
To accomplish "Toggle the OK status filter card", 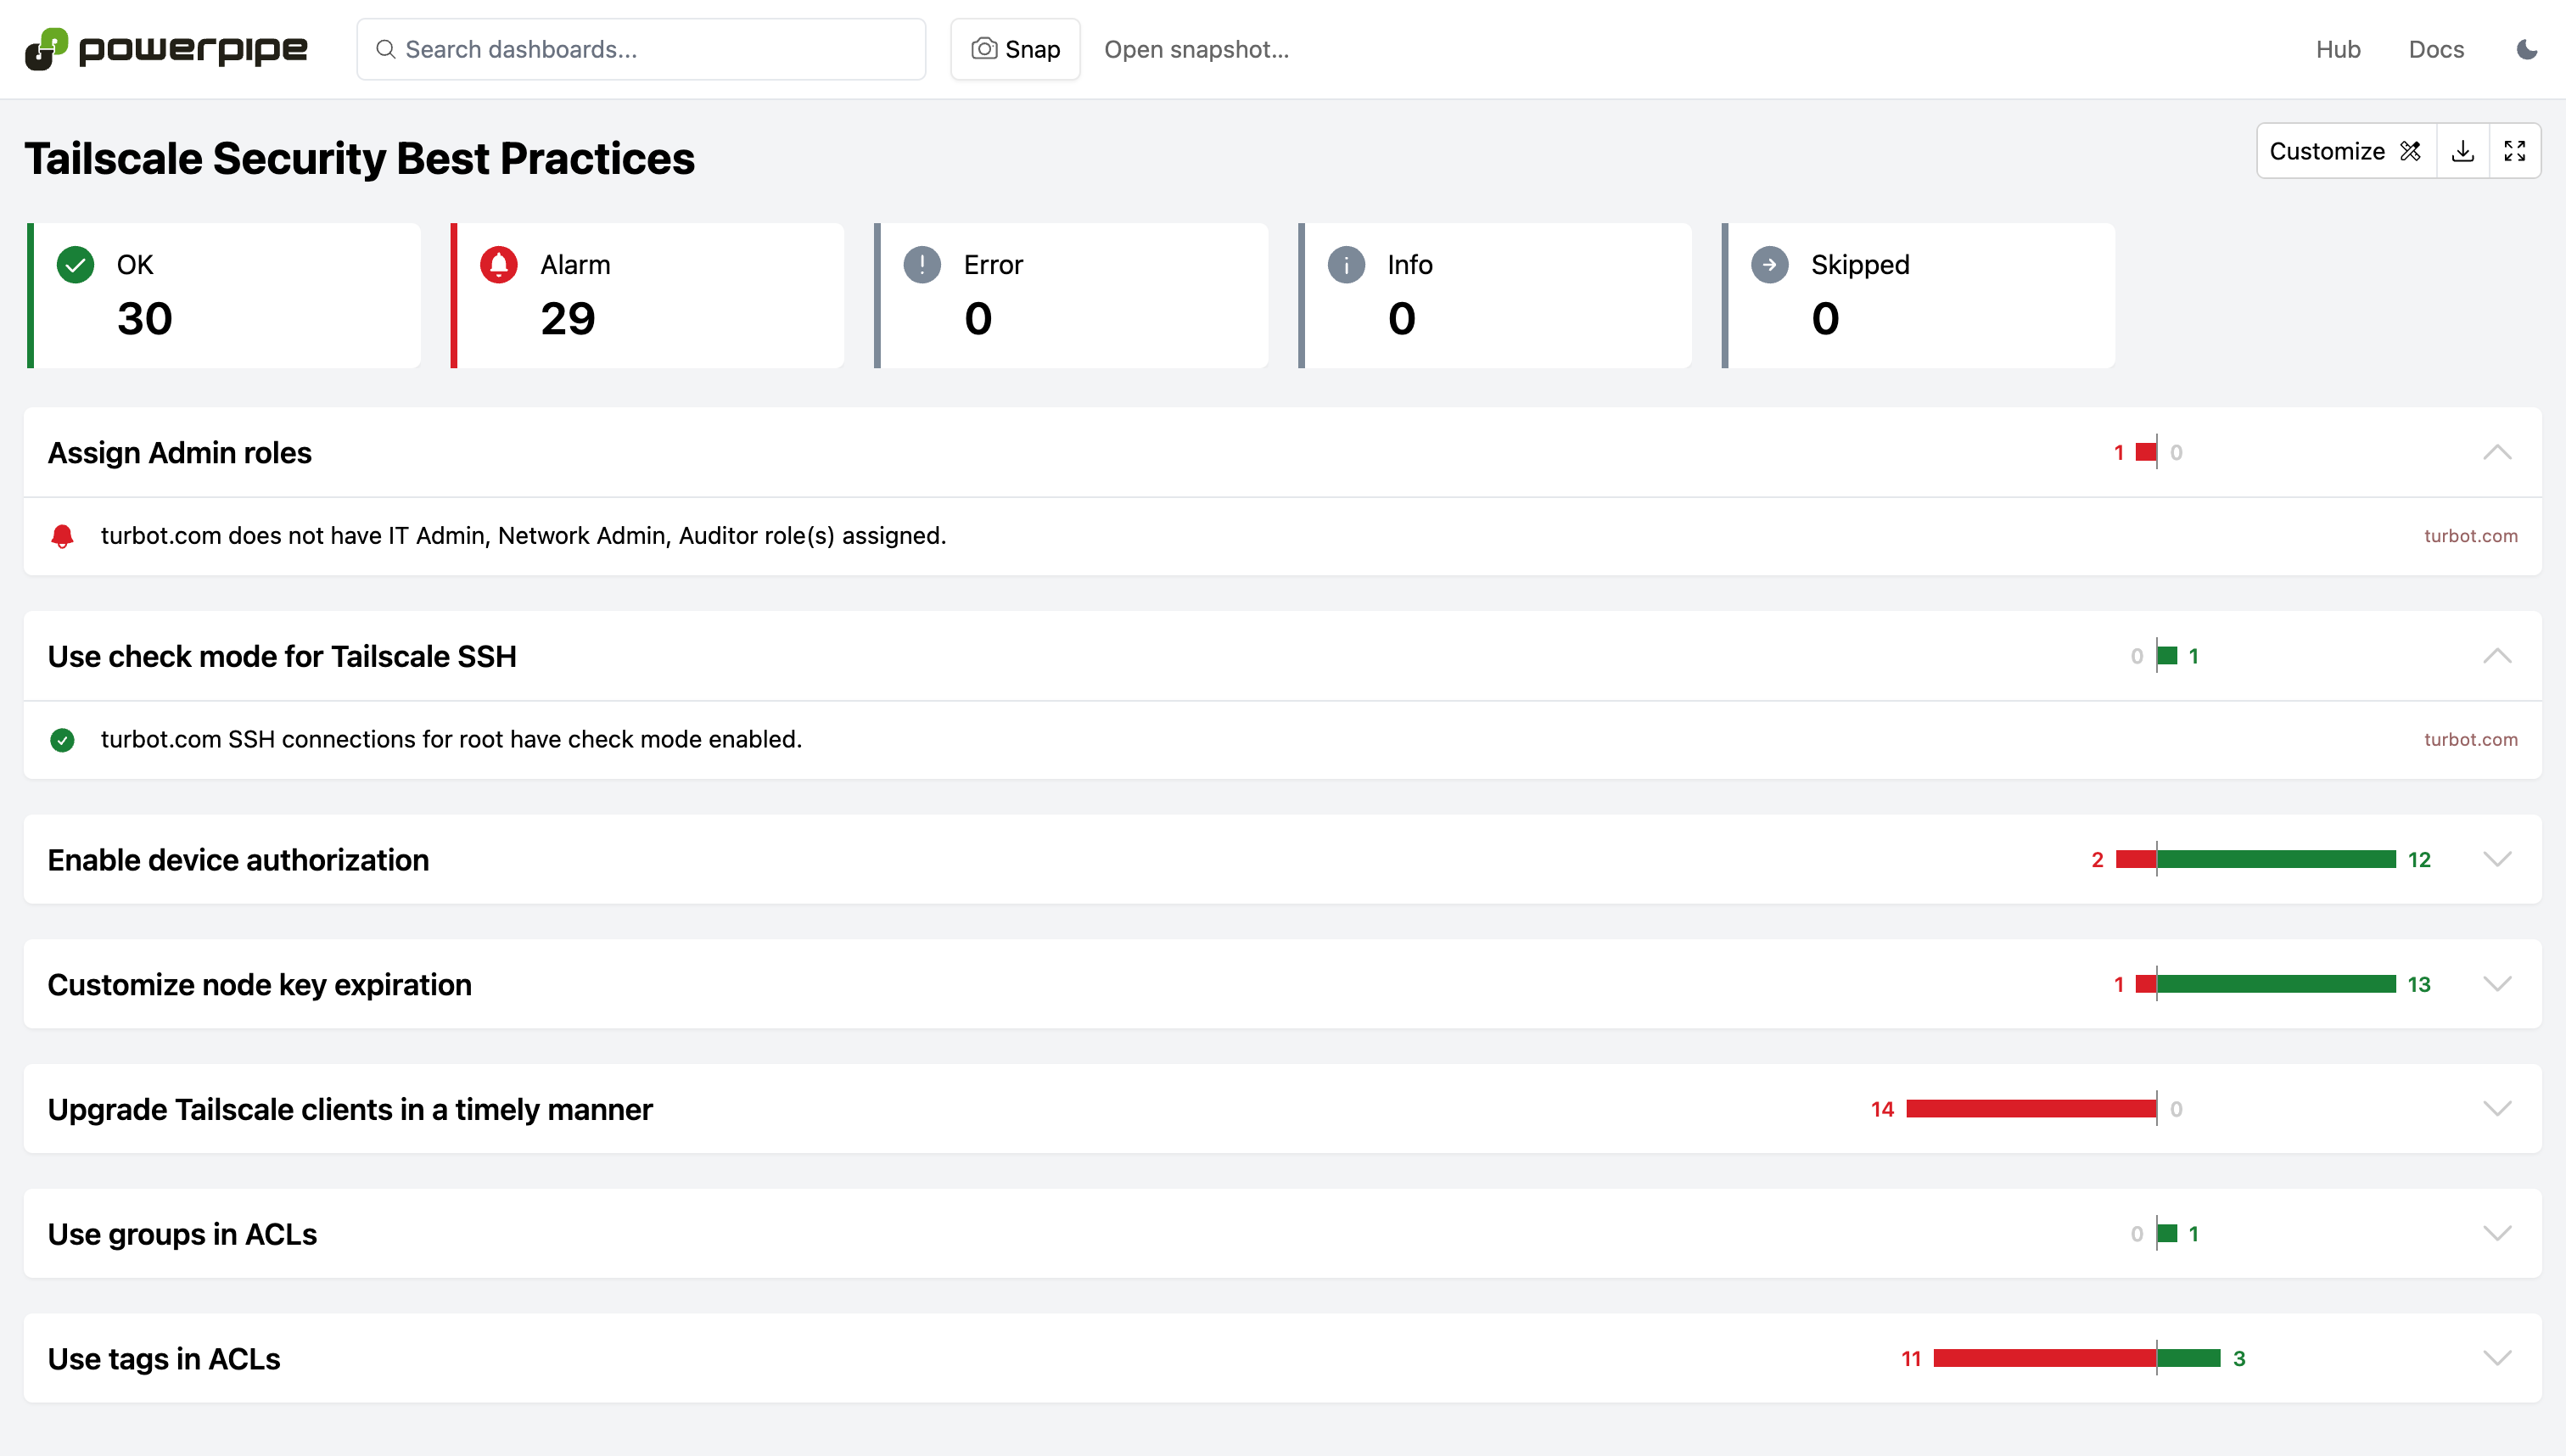I will tap(225, 295).
